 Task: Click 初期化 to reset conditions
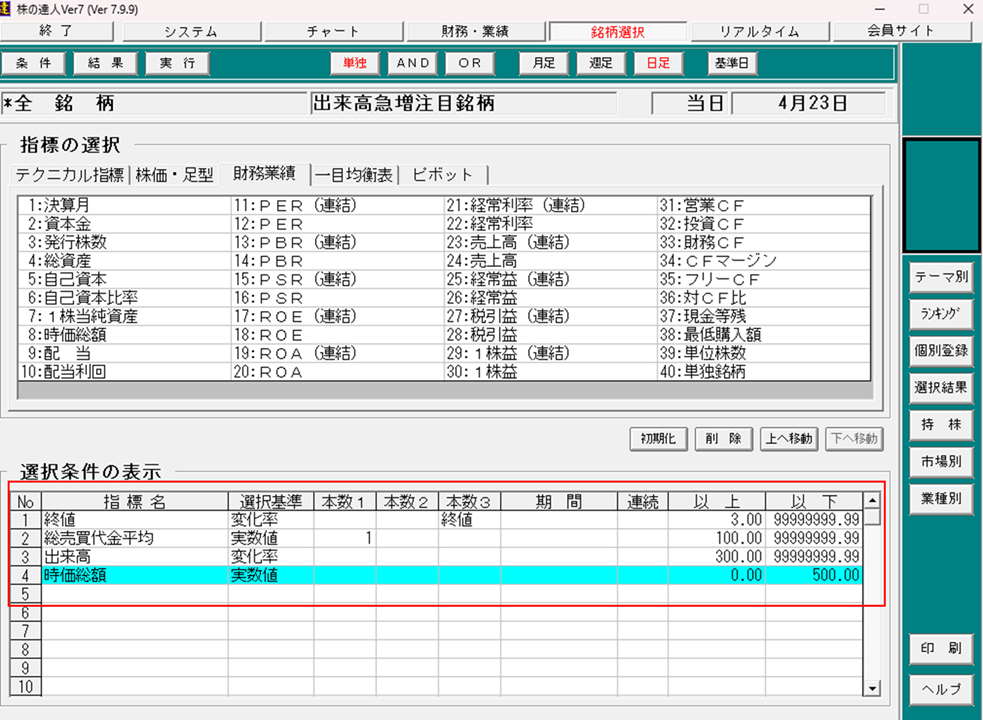[658, 438]
